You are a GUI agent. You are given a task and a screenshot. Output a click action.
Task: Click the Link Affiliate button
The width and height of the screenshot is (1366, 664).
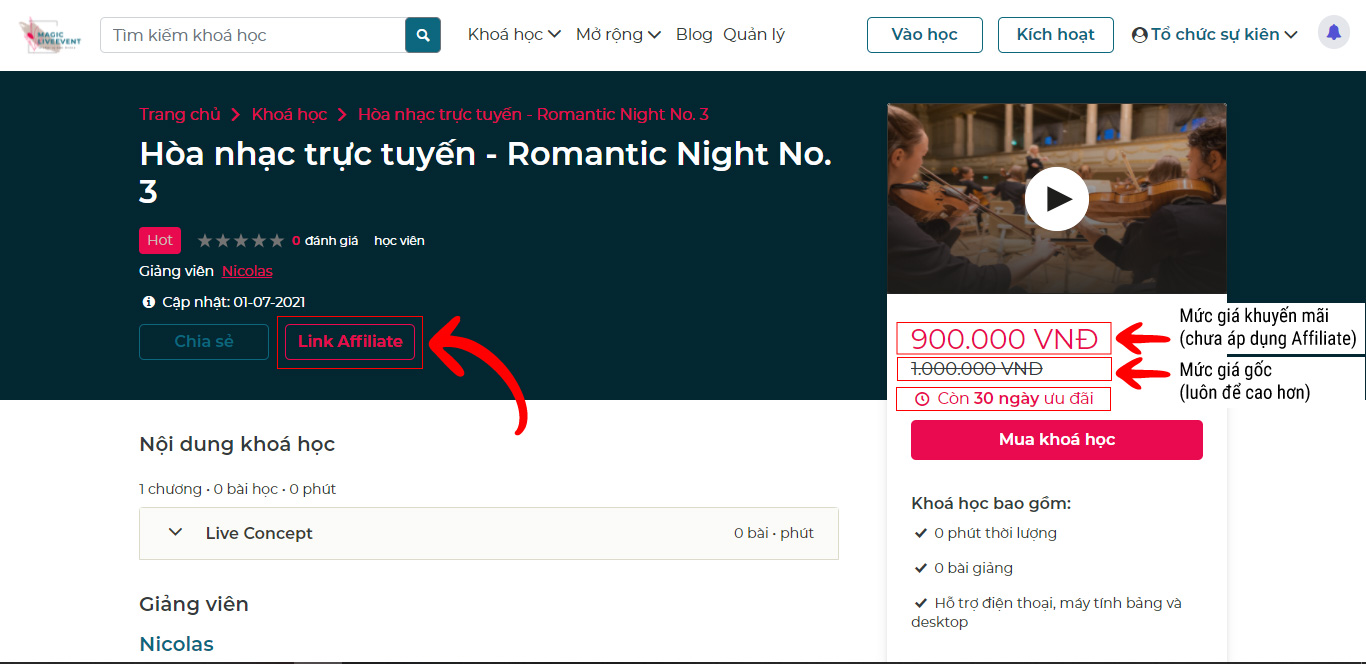pos(350,342)
